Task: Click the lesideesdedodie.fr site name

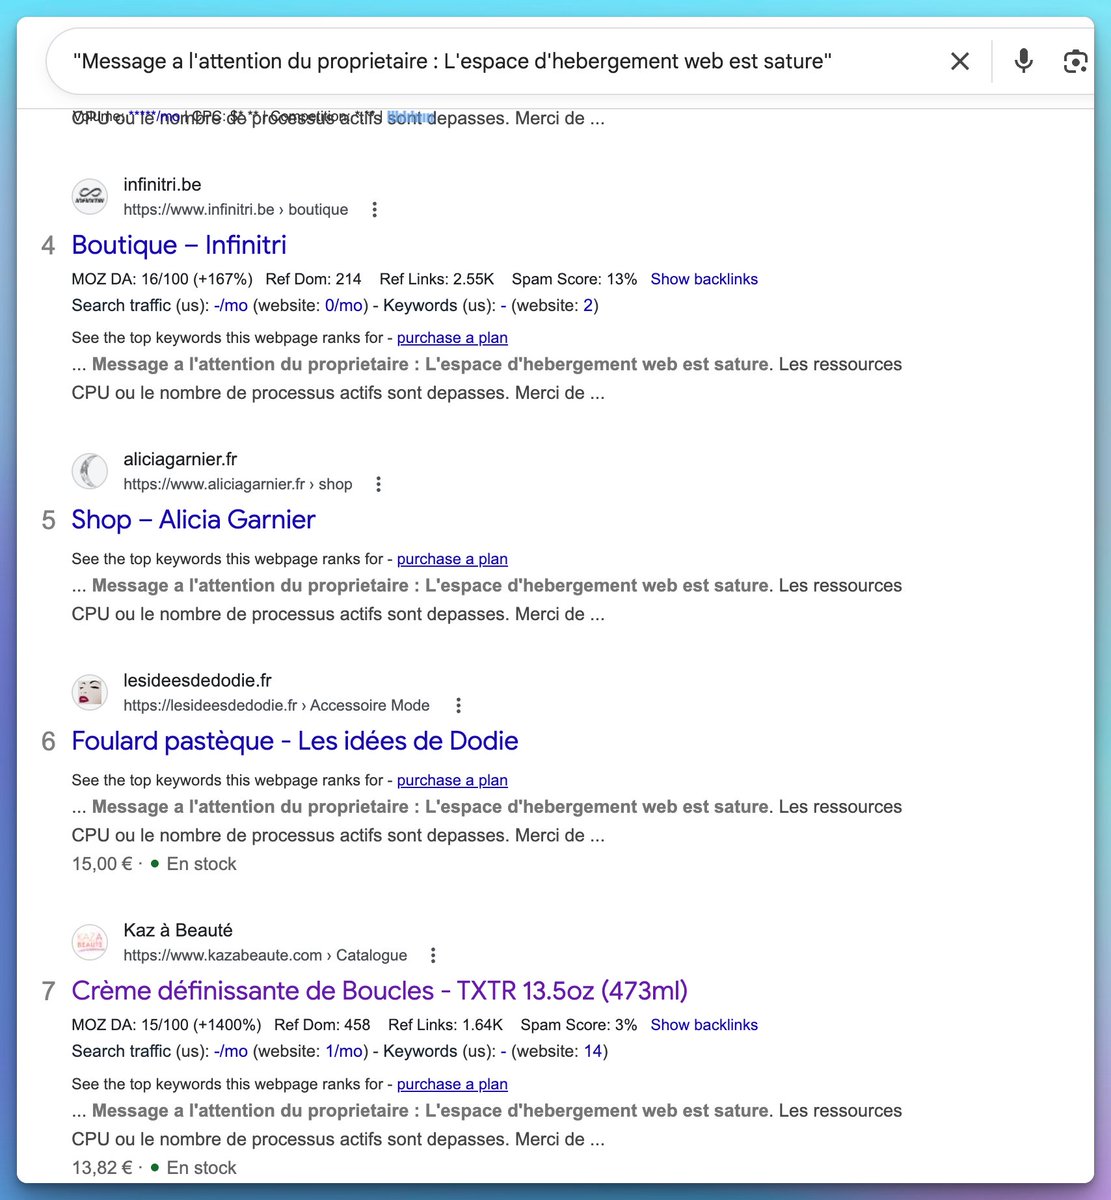Action: click(198, 681)
